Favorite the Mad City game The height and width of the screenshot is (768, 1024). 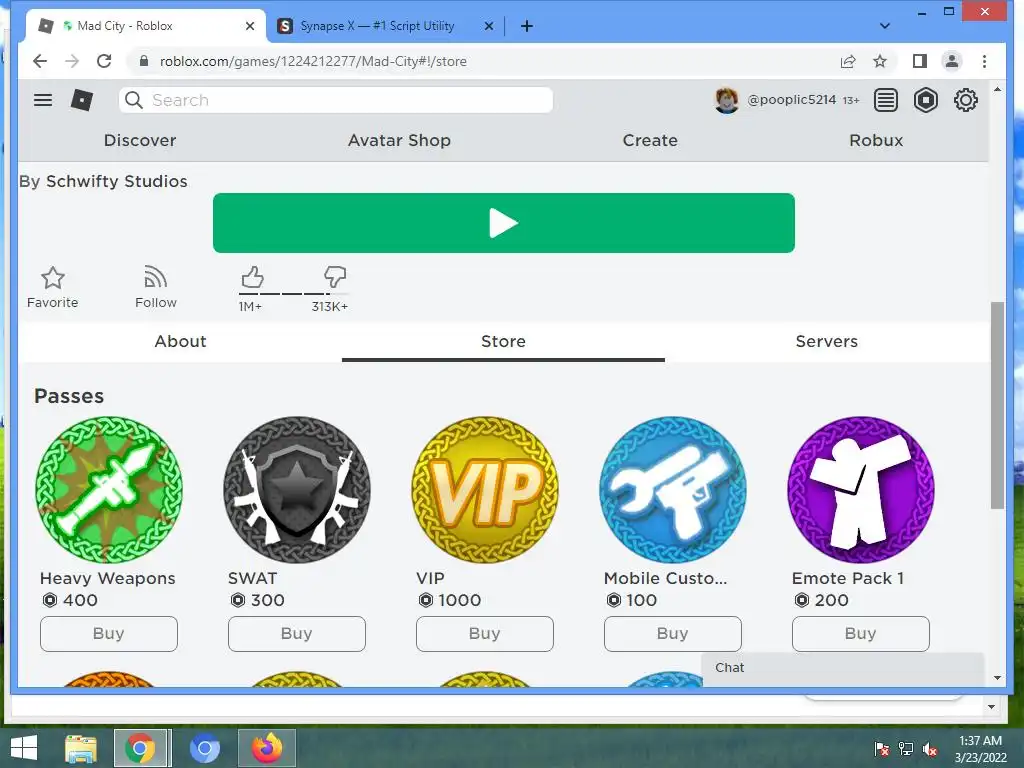52,287
